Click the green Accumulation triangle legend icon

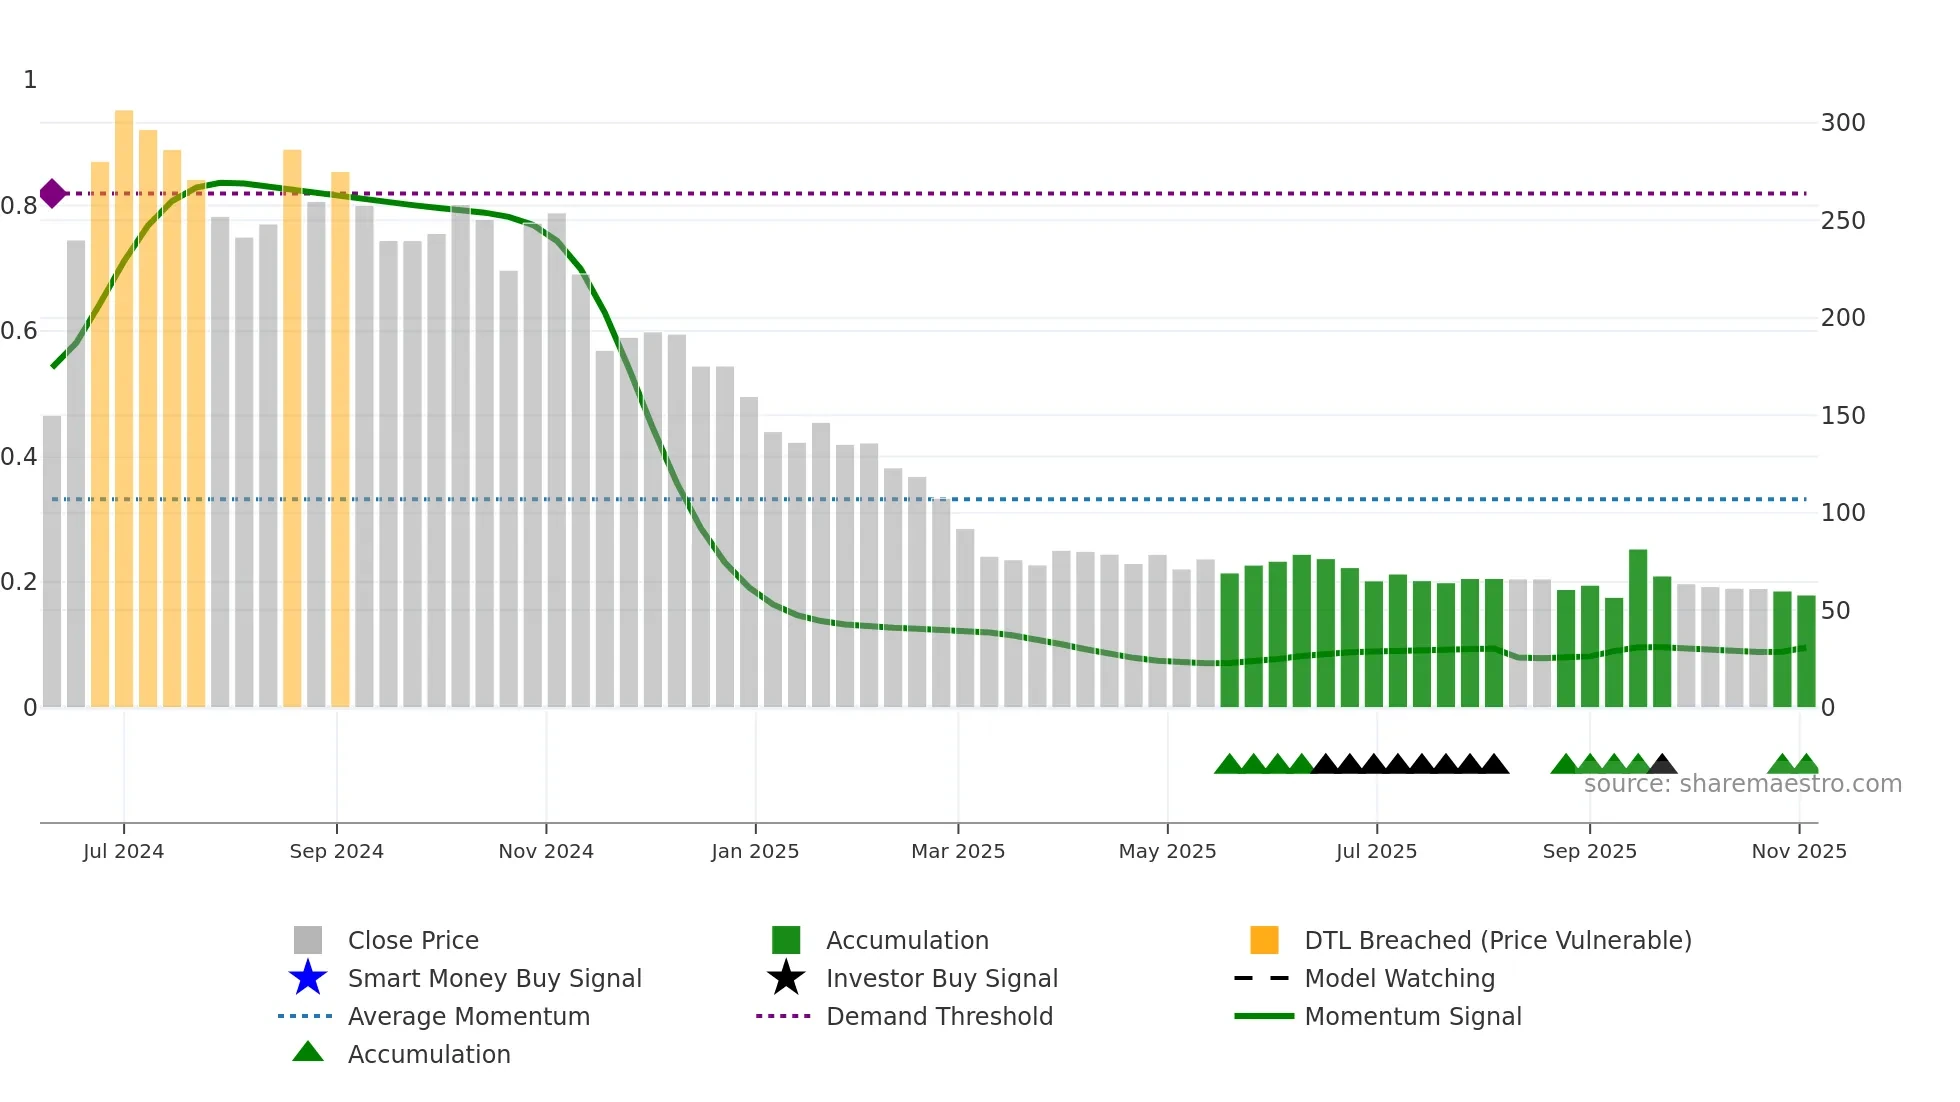308,1052
